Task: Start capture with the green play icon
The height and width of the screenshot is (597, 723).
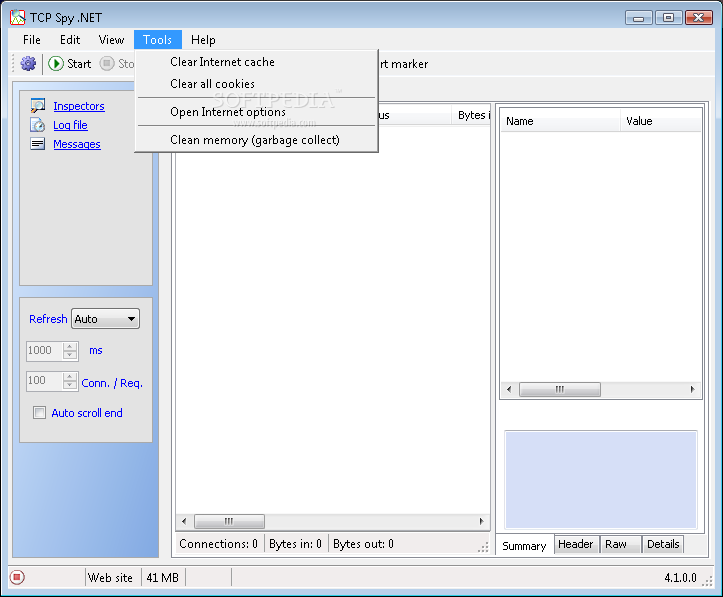Action: [x=56, y=64]
